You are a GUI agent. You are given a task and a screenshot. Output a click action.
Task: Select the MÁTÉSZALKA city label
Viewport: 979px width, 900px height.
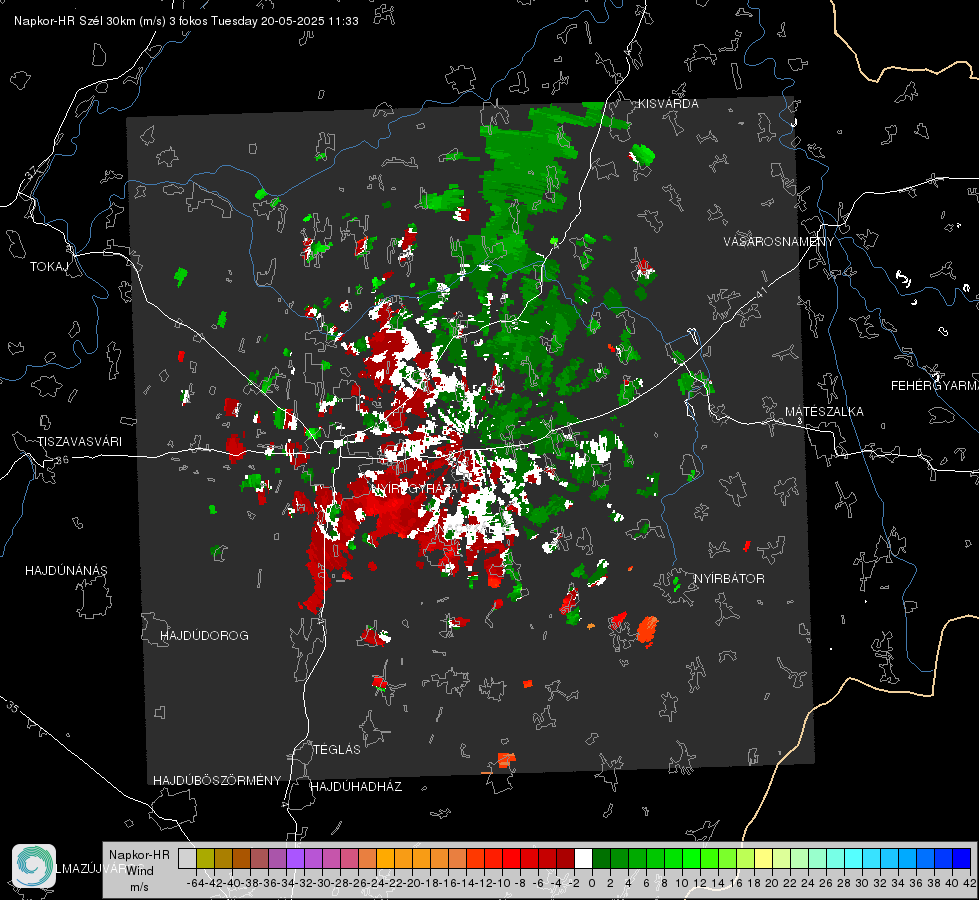(824, 412)
